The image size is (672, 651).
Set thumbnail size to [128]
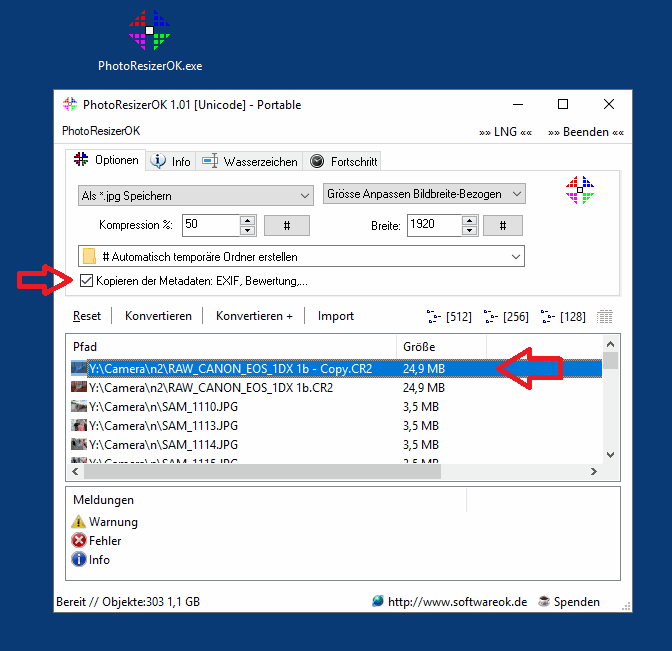[563, 317]
